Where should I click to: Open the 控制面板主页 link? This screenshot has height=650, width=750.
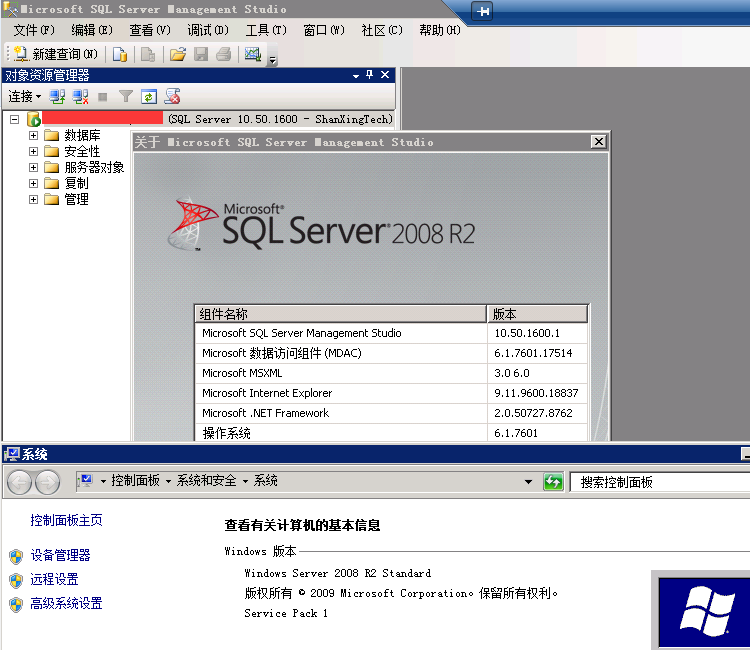point(66,520)
